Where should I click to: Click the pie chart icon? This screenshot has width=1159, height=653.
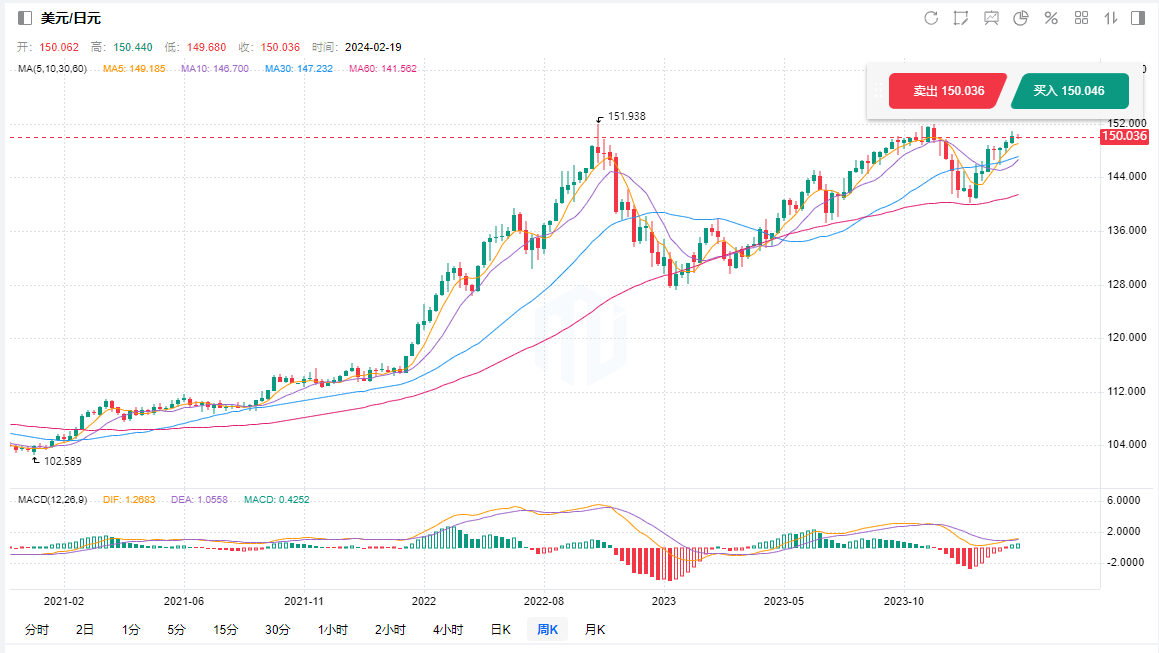1021,18
